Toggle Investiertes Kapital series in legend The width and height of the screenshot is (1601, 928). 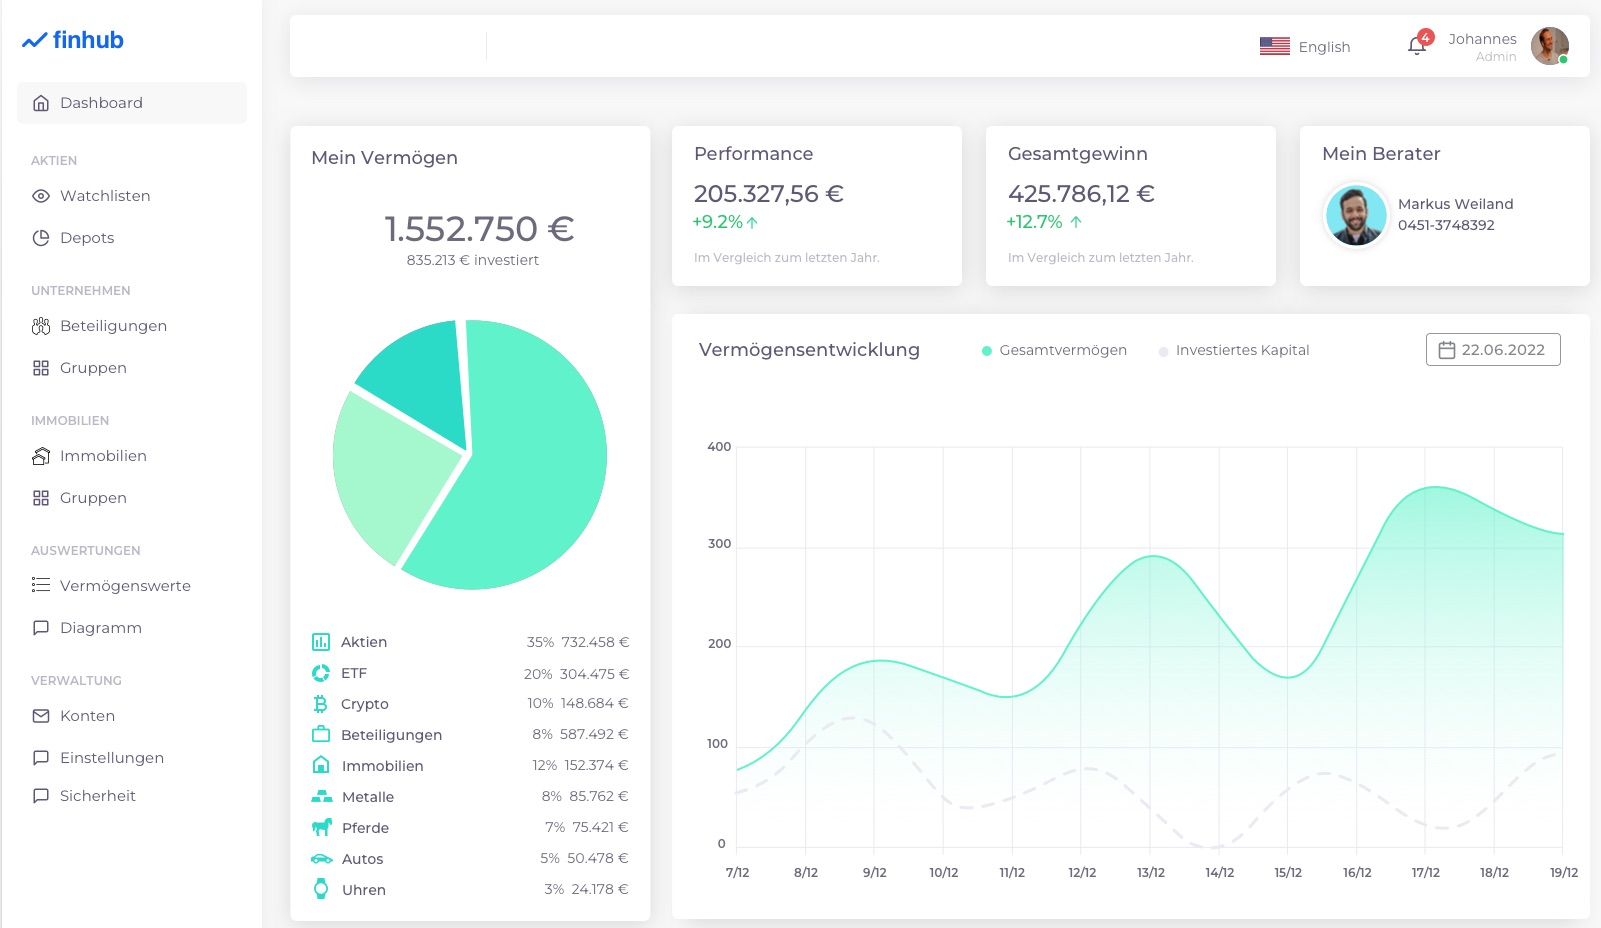coord(1233,350)
